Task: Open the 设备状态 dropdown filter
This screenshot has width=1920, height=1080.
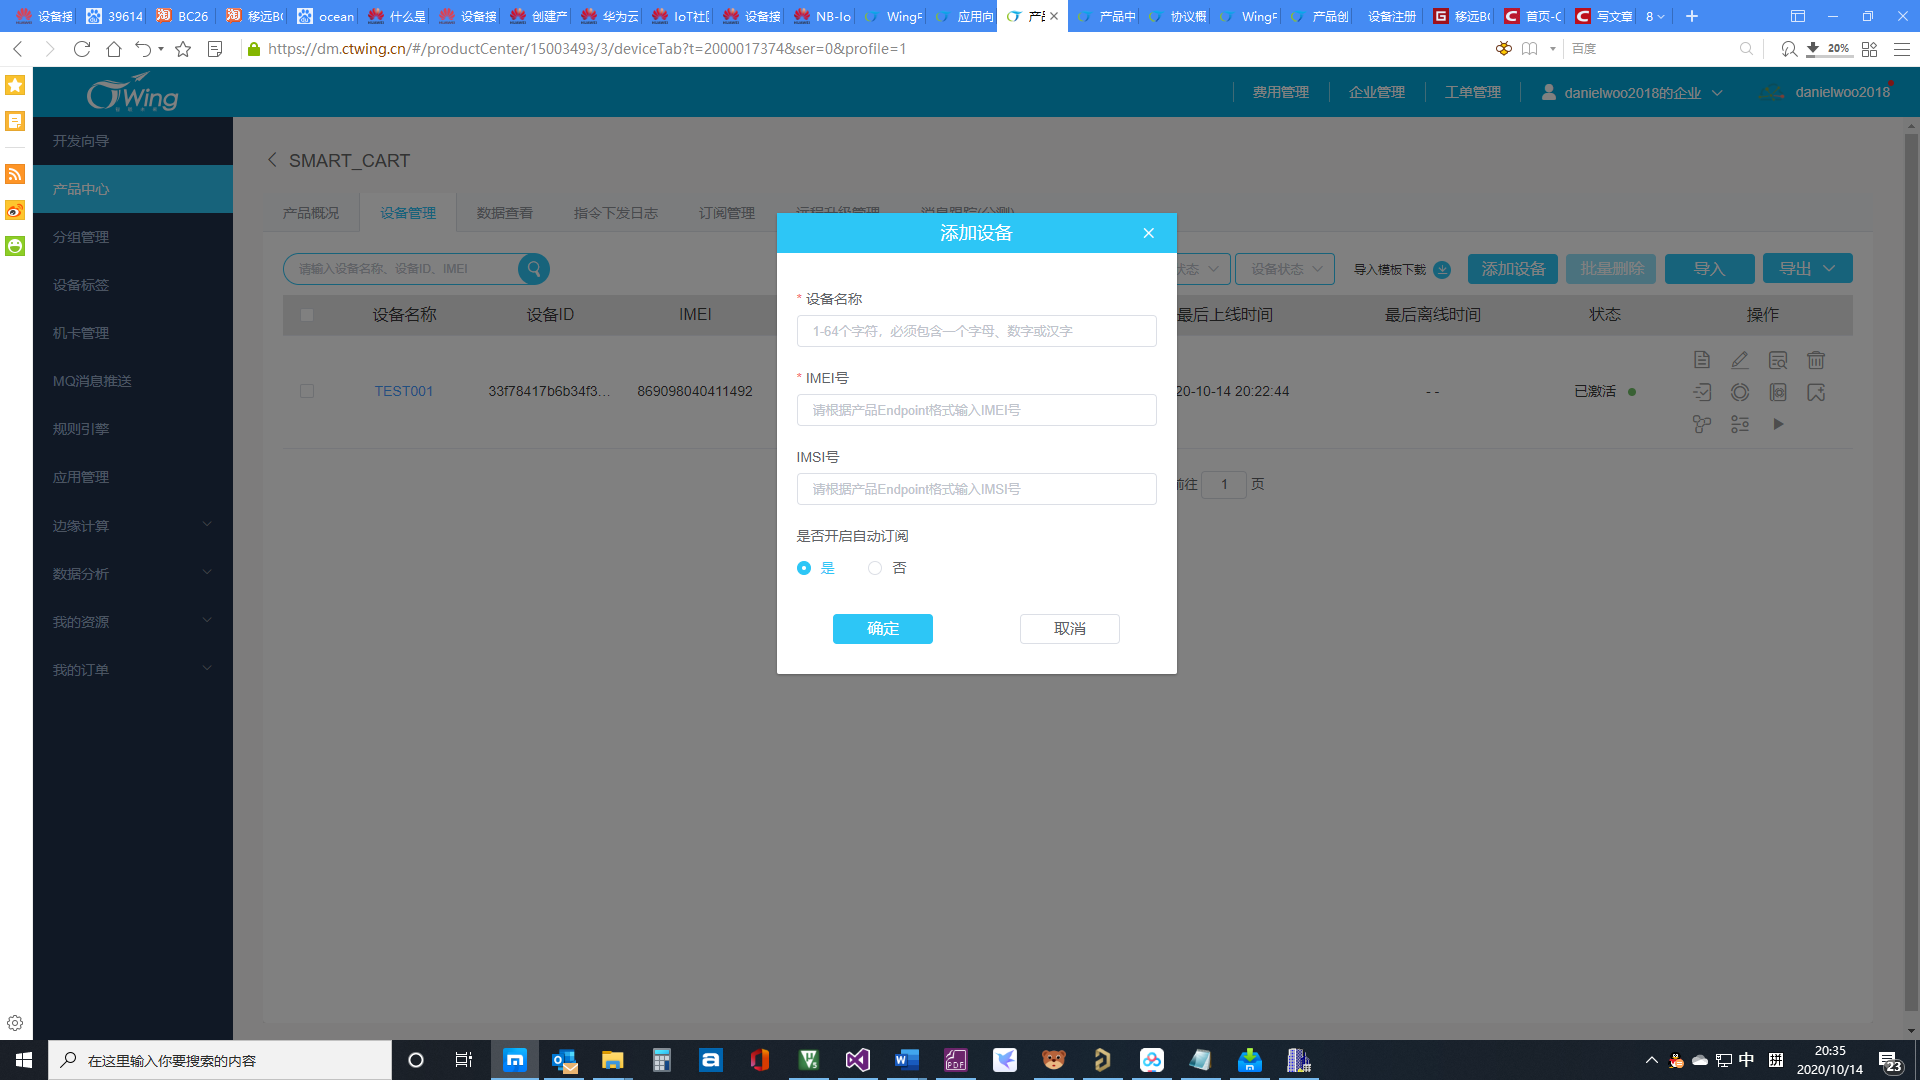Action: tap(1285, 269)
